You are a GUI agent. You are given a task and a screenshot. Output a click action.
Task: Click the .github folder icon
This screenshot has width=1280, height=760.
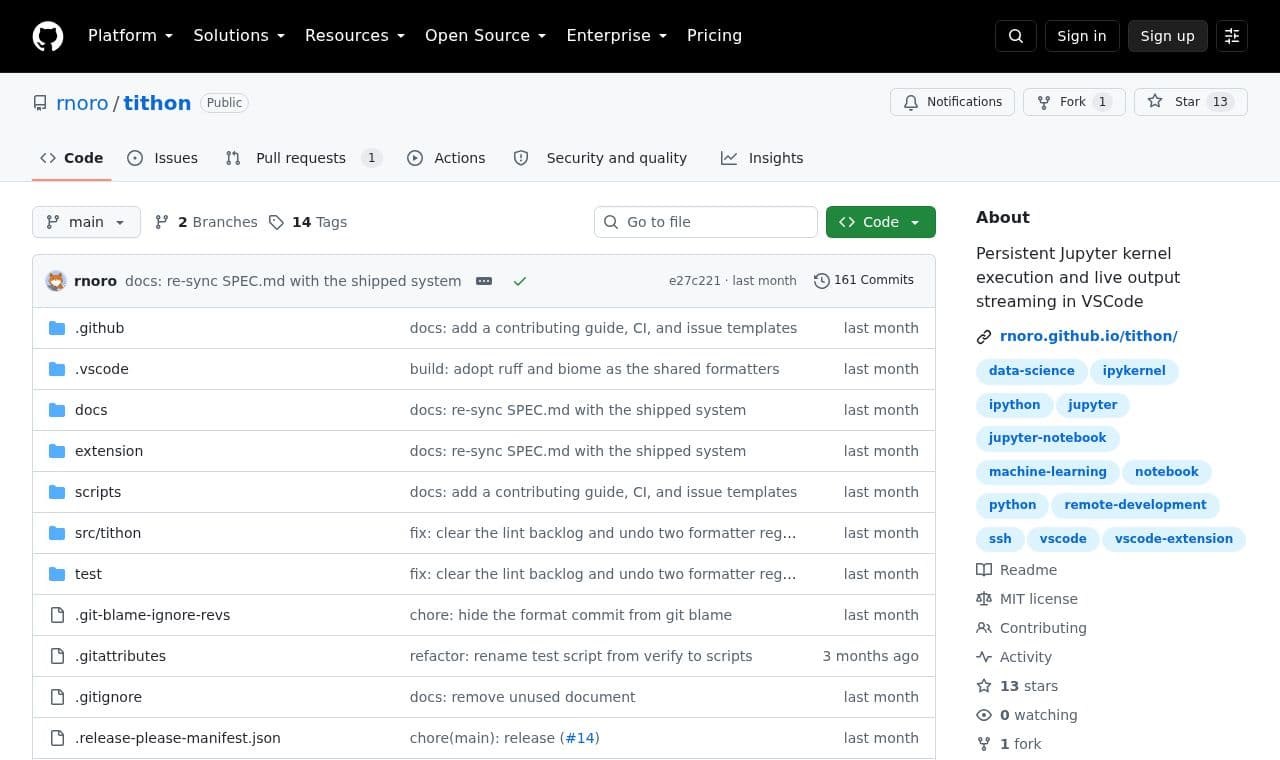(57, 328)
